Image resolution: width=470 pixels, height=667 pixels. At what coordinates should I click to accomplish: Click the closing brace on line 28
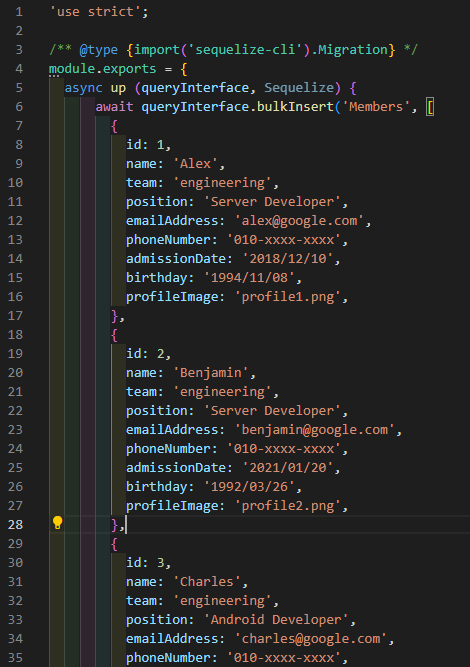coord(114,525)
